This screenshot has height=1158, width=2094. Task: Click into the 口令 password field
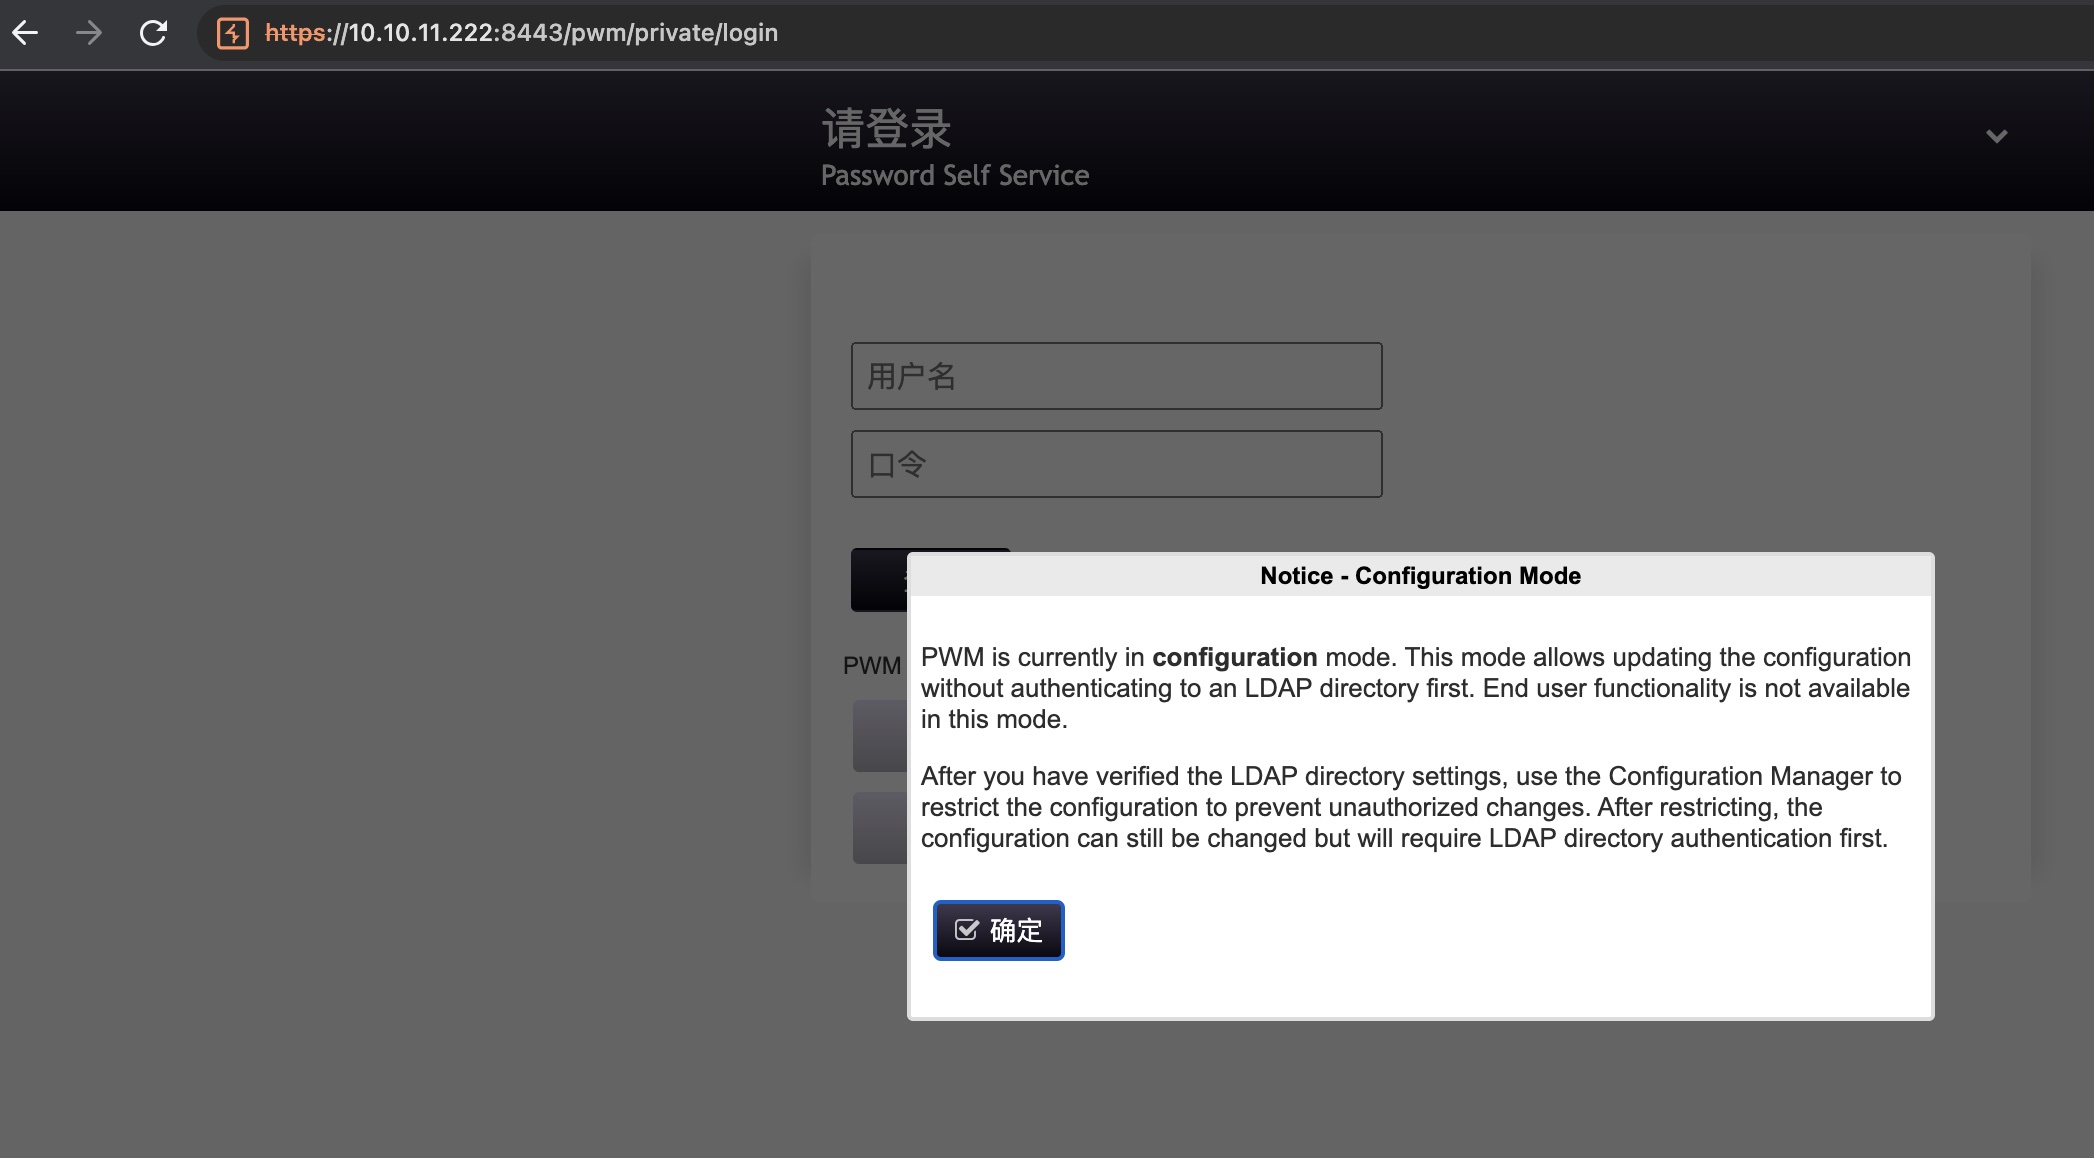(1116, 464)
